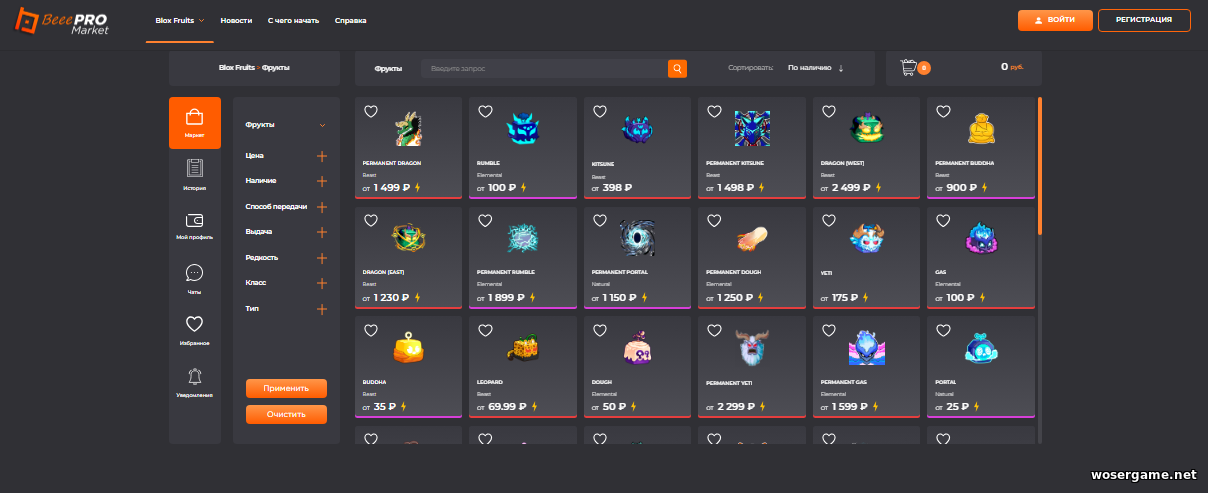Image resolution: width=1208 pixels, height=493 pixels.
Task: Favorite the Dragon (West) card
Action: [x=828, y=111]
